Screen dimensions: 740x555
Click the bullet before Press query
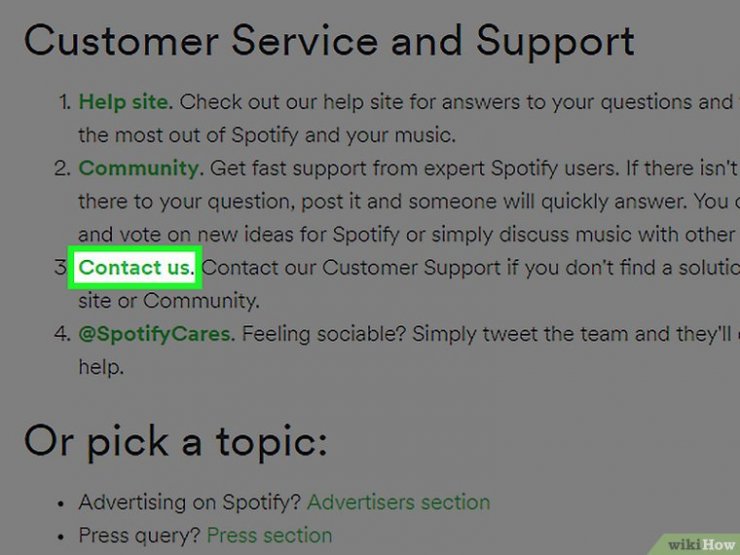coord(60,537)
